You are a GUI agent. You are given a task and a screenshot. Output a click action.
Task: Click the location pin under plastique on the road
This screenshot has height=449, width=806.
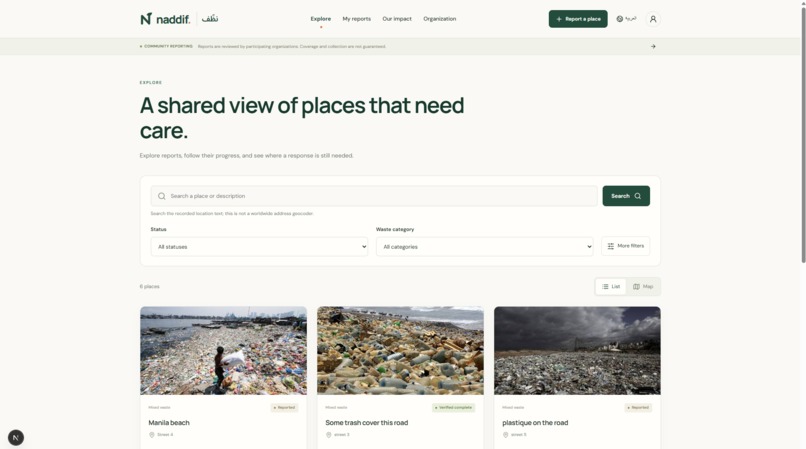tap(505, 435)
